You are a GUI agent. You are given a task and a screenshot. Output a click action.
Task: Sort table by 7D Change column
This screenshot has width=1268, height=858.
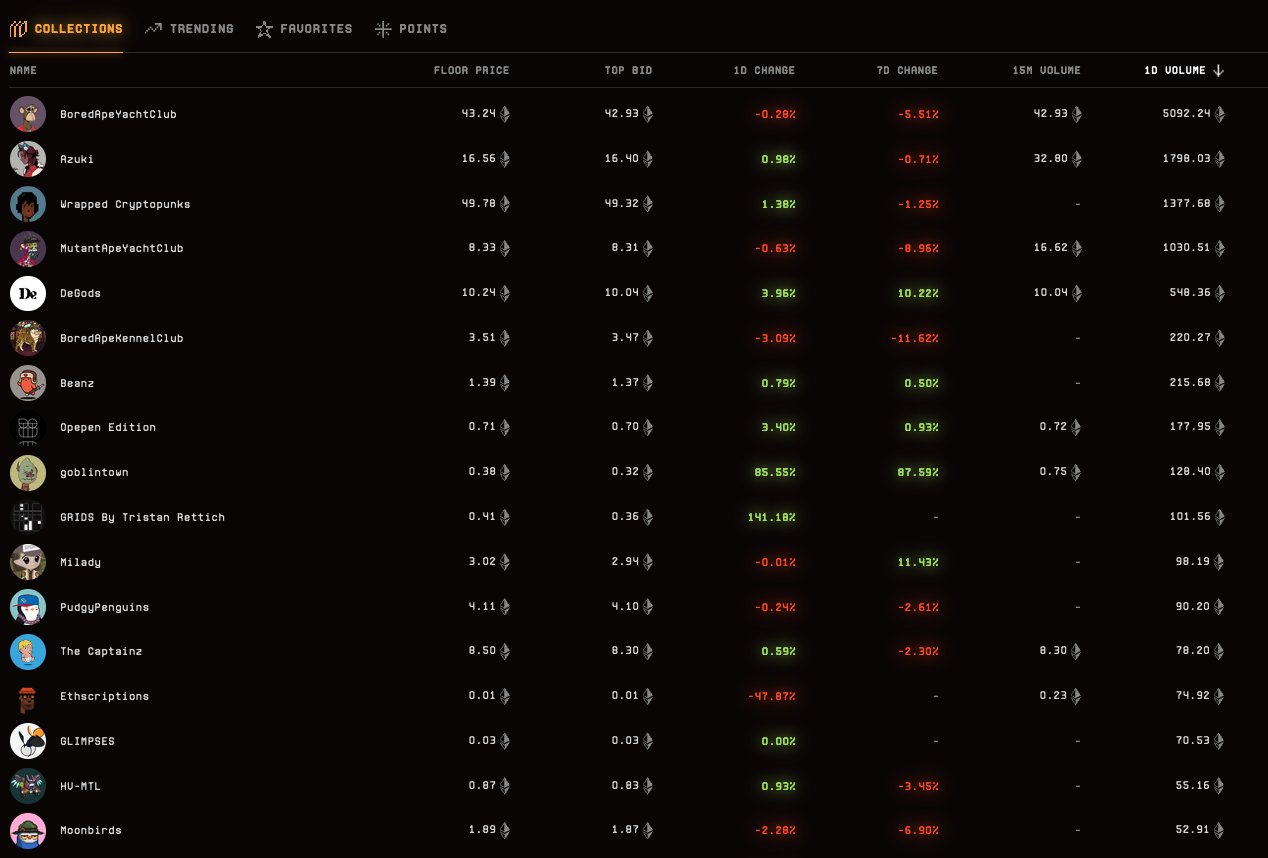(x=906, y=71)
